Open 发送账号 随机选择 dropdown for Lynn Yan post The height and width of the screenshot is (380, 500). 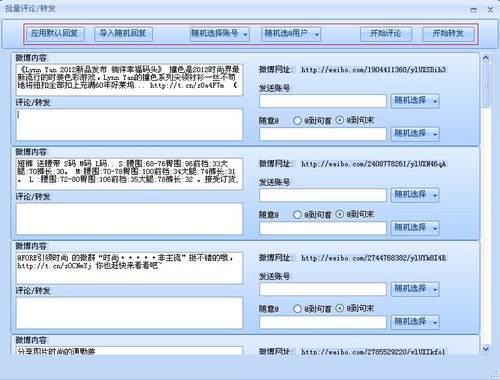tap(415, 101)
